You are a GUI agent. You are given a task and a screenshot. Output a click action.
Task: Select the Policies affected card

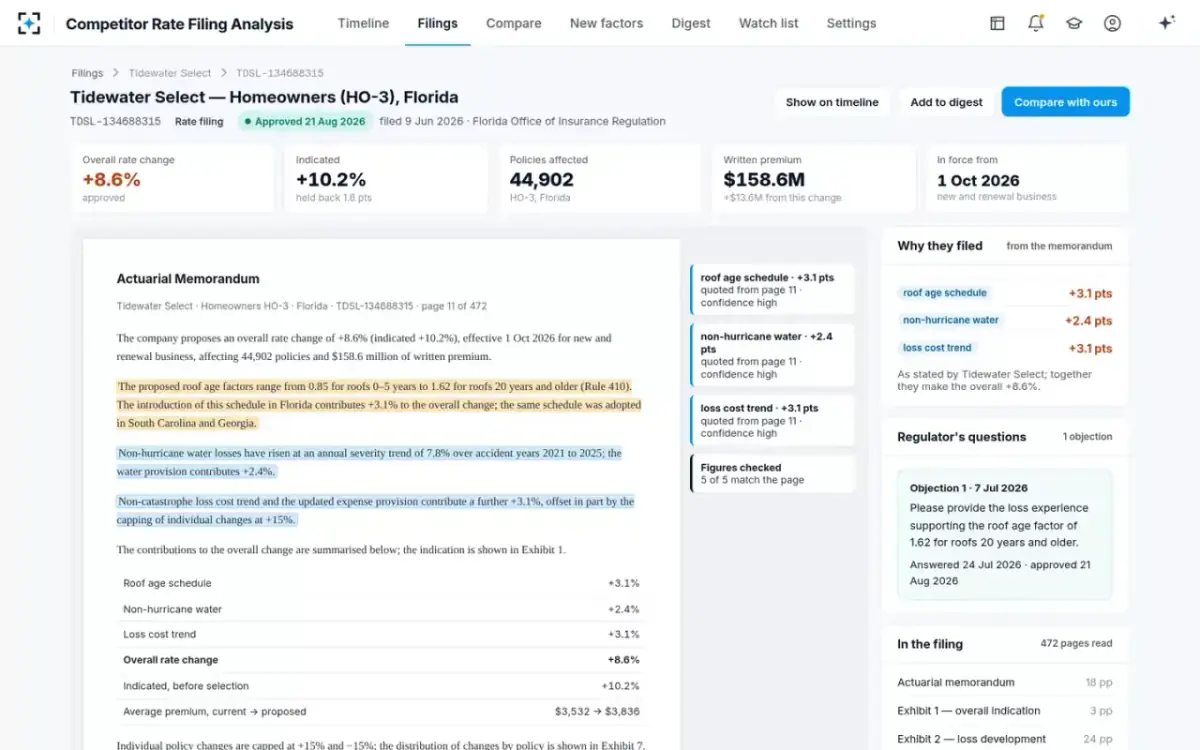[600, 179]
